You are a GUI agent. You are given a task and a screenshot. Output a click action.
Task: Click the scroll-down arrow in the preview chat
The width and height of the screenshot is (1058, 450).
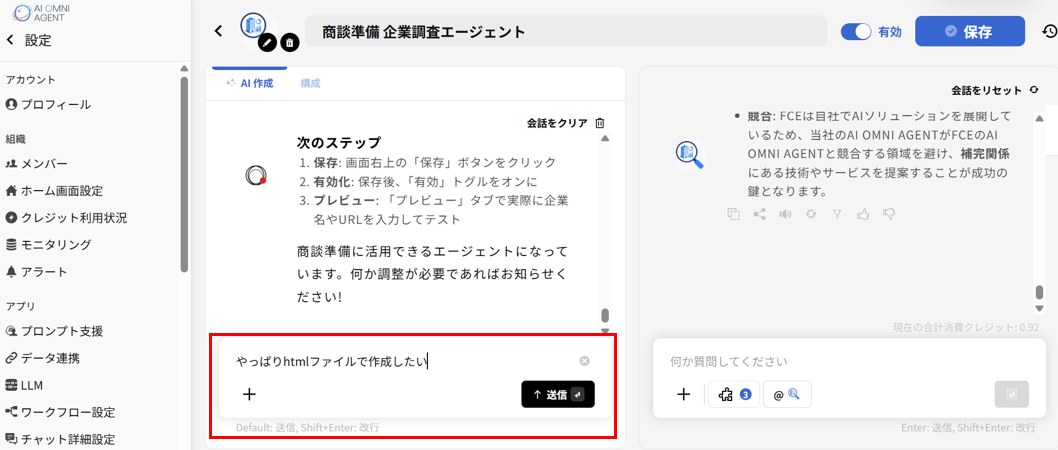[x=1040, y=308]
